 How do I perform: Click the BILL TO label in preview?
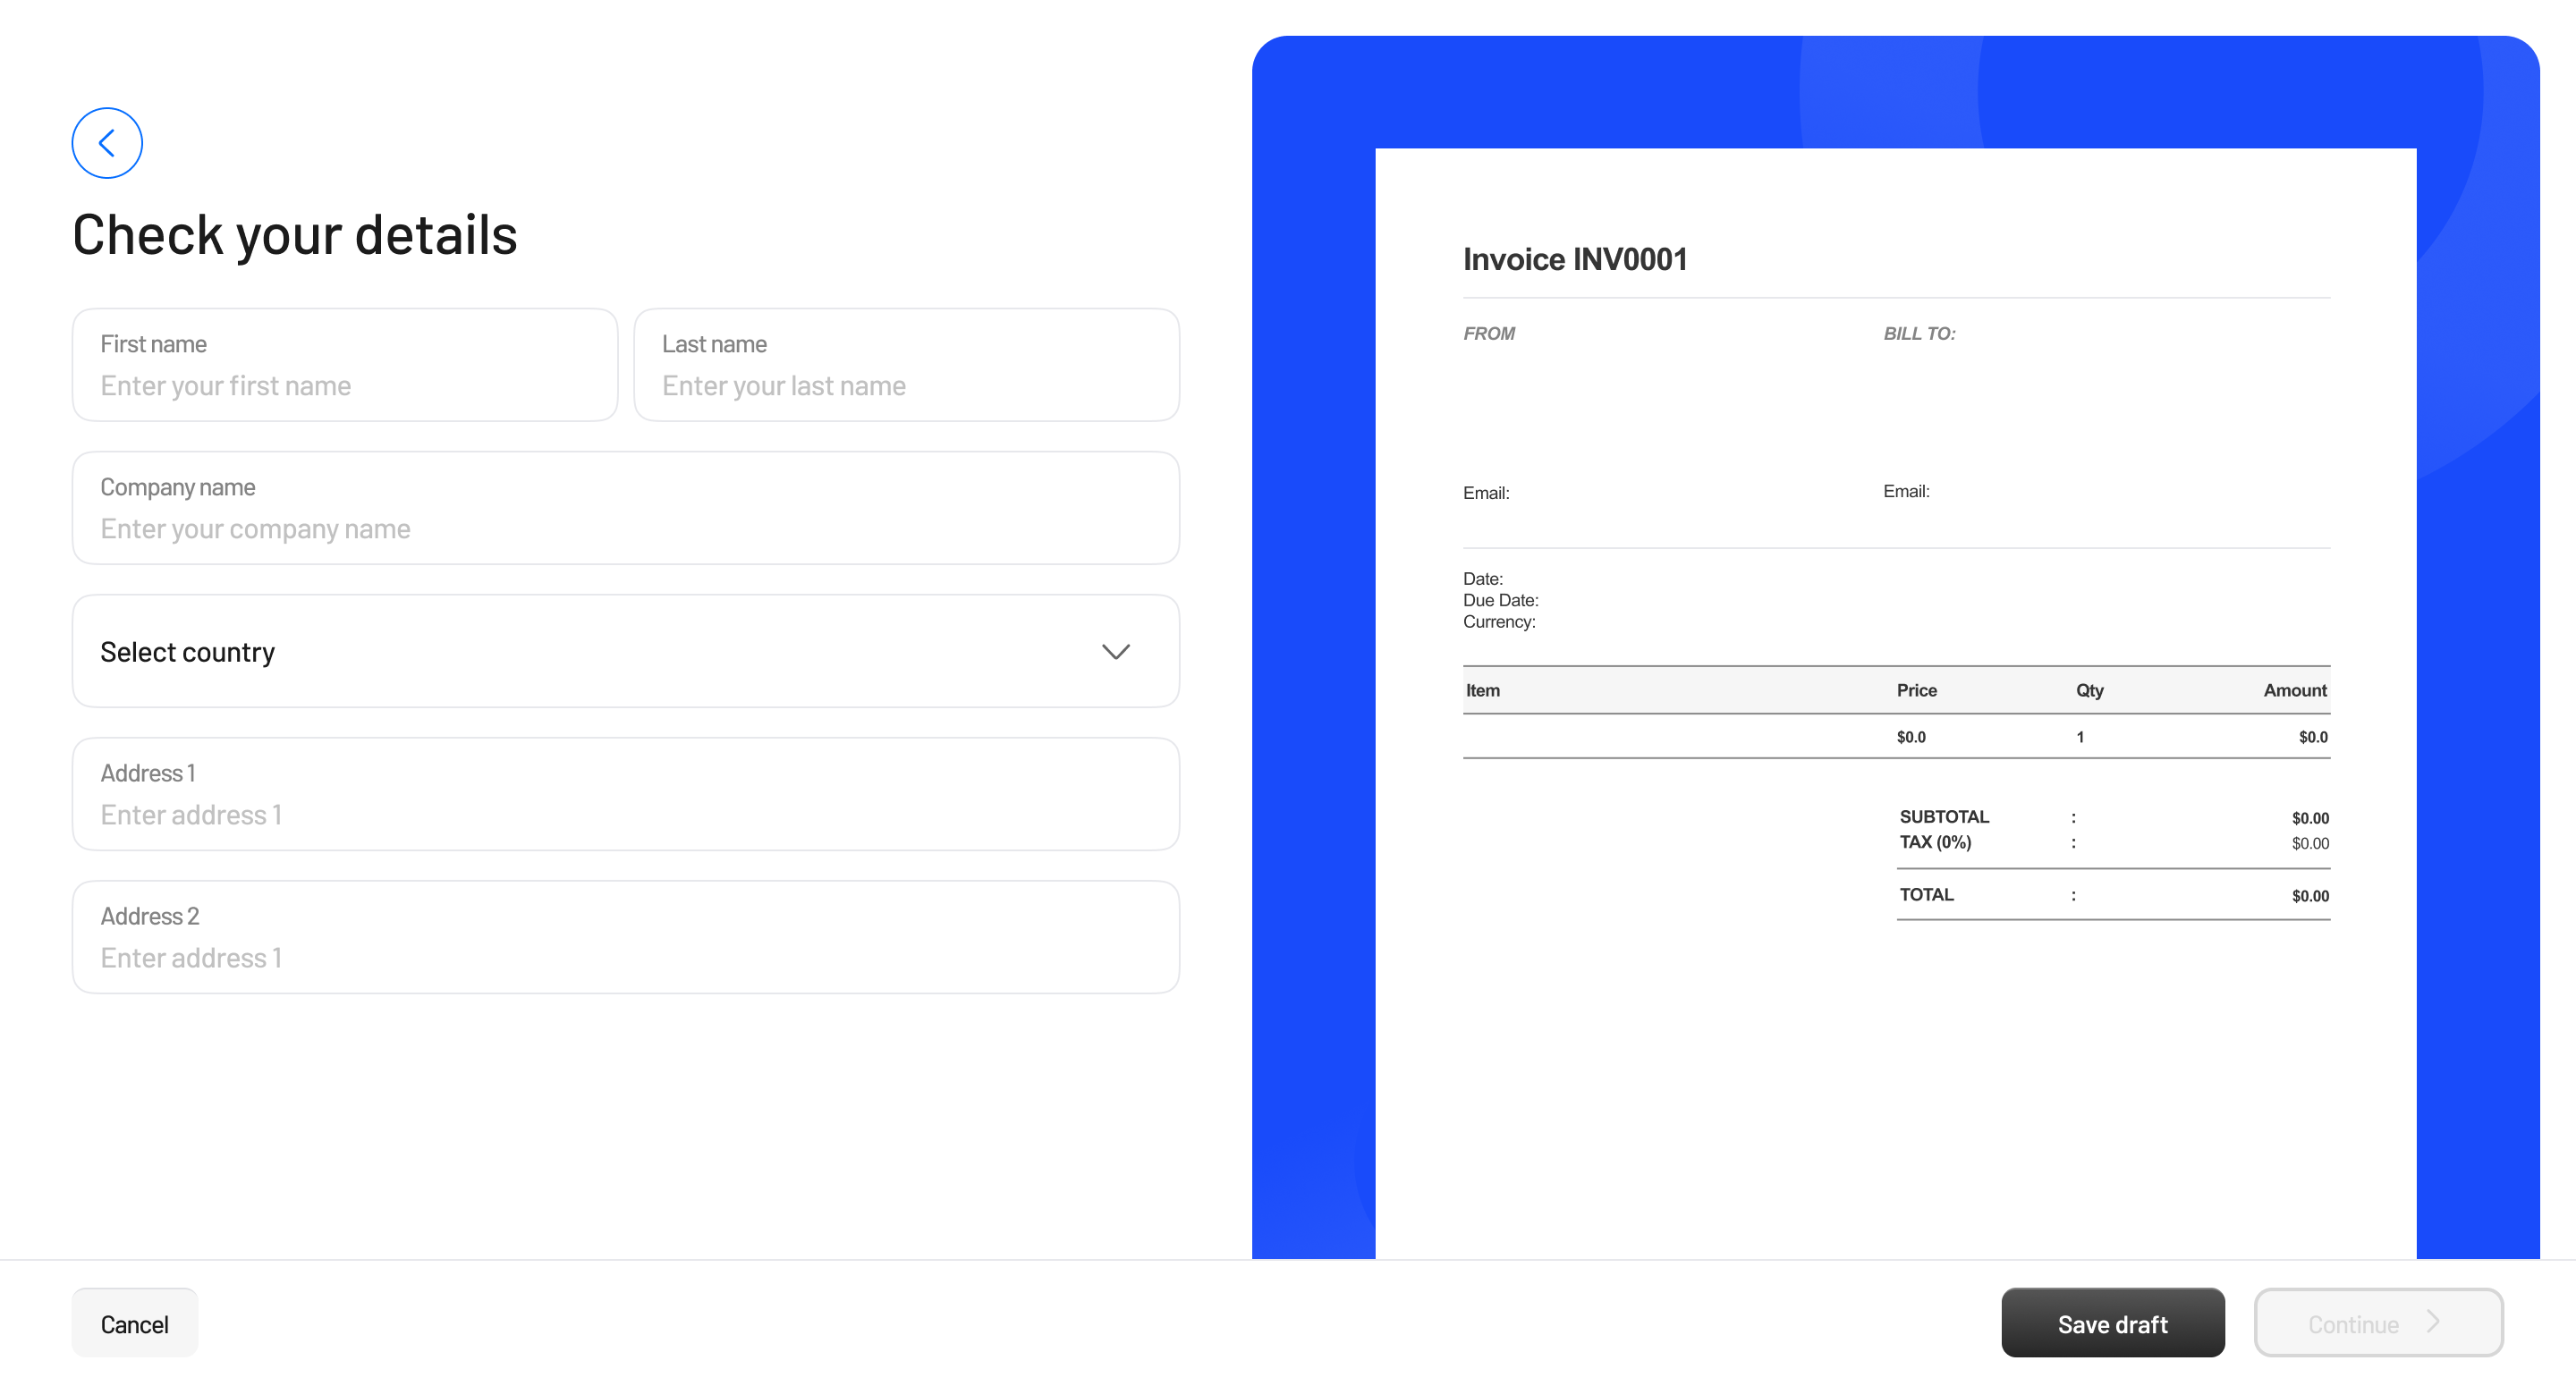coord(1918,334)
